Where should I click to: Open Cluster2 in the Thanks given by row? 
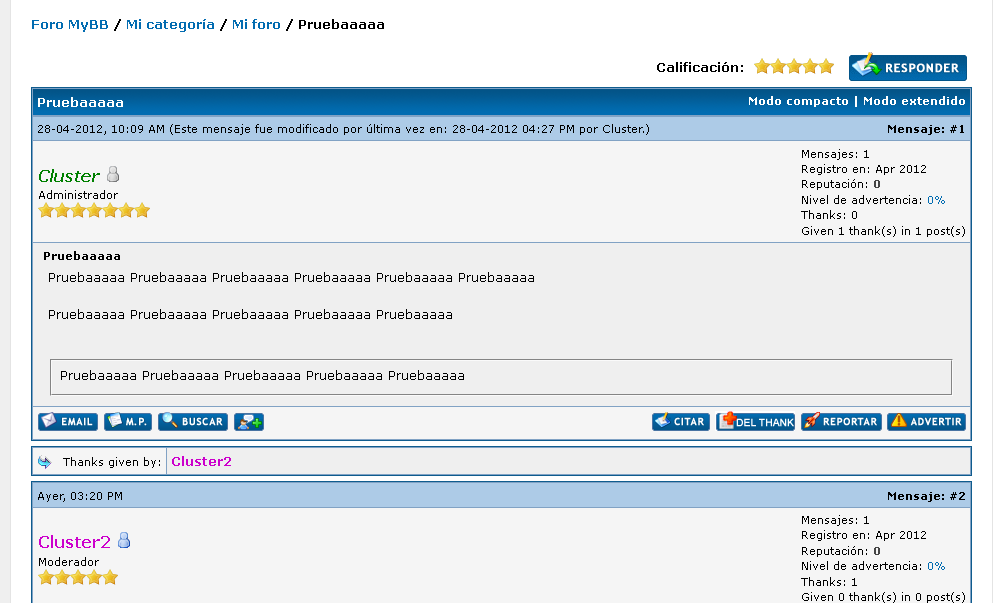[201, 461]
